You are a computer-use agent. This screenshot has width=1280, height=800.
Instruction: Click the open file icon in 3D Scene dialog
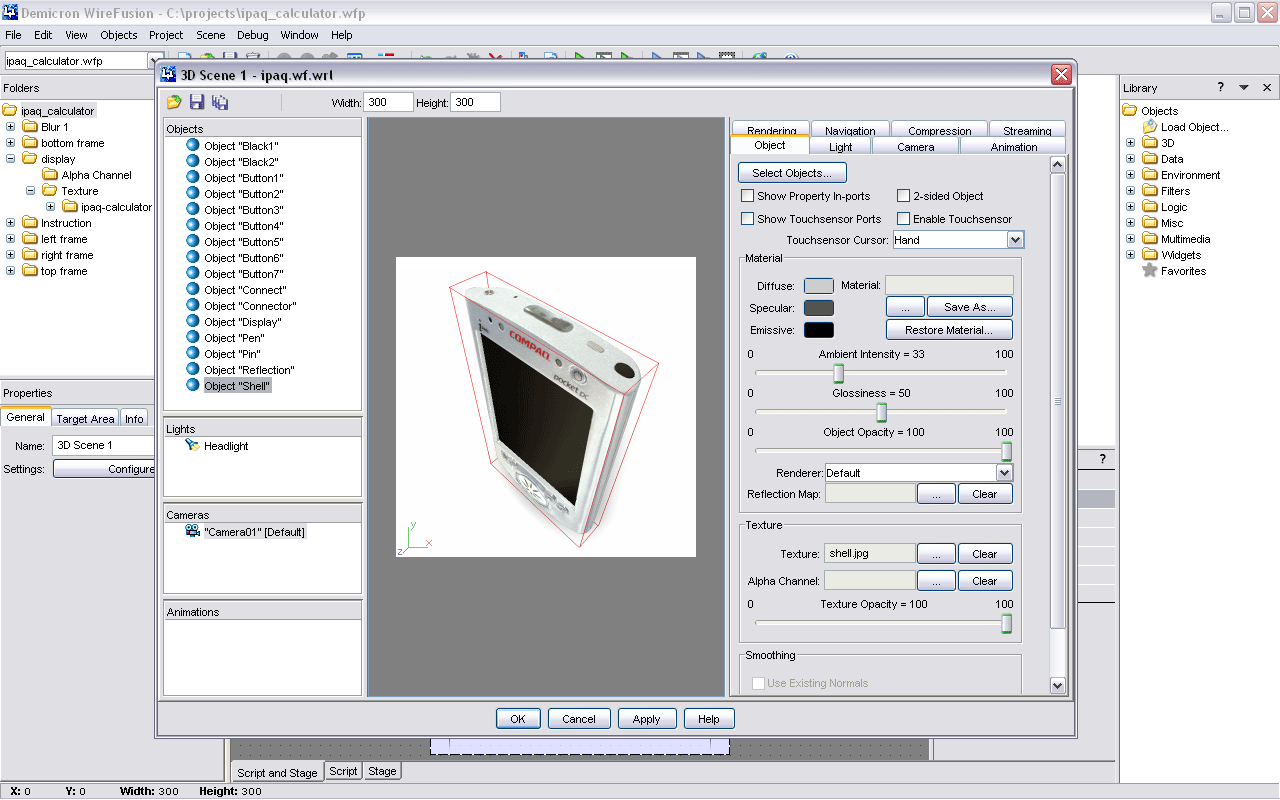point(174,102)
